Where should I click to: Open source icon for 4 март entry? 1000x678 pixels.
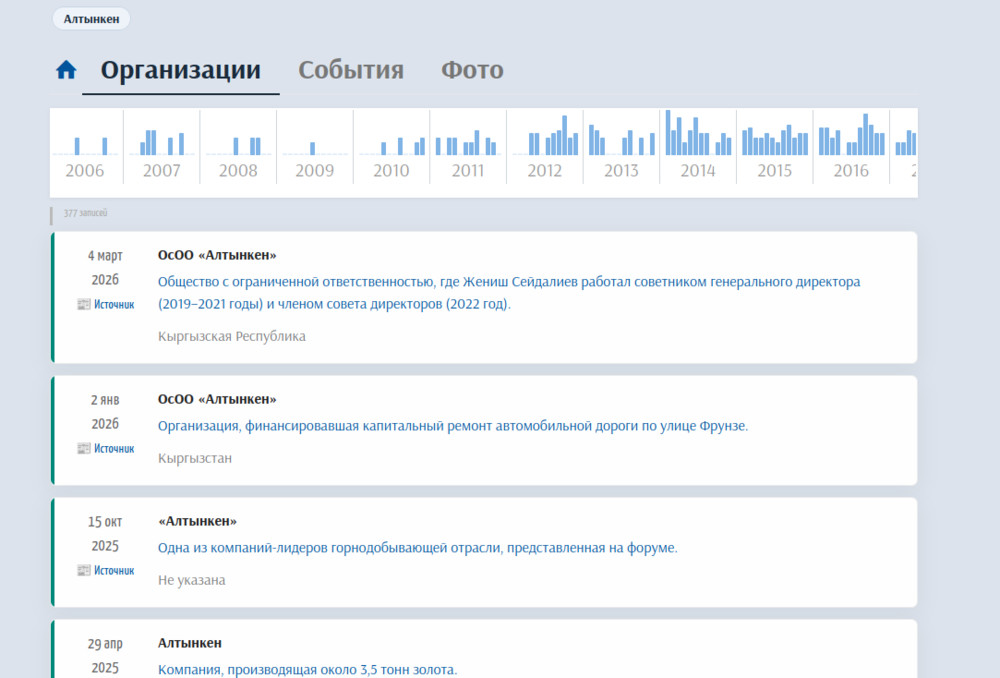(83, 305)
